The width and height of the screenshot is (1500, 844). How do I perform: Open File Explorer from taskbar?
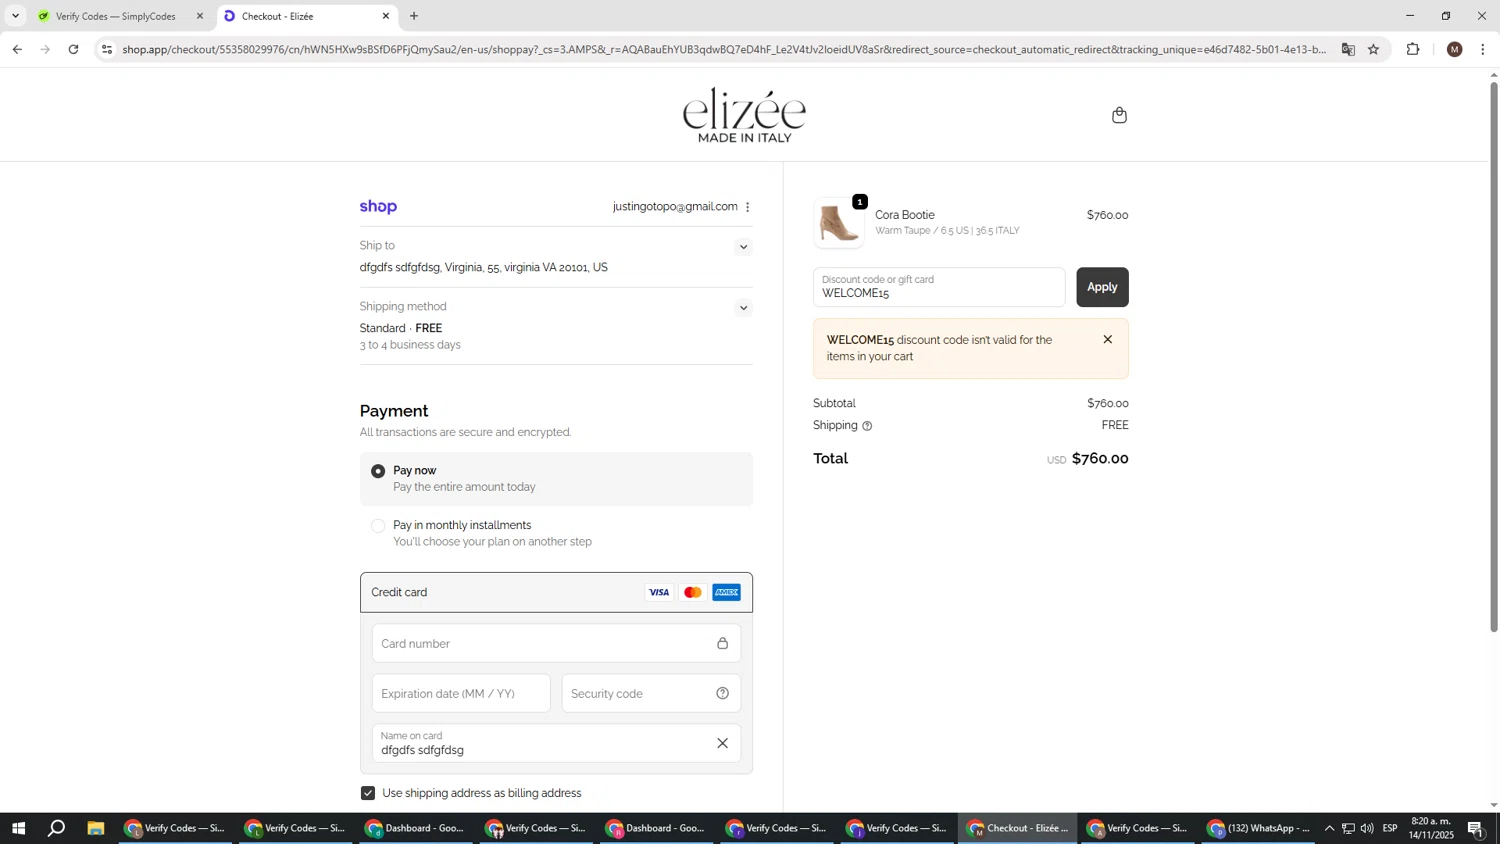click(x=96, y=828)
